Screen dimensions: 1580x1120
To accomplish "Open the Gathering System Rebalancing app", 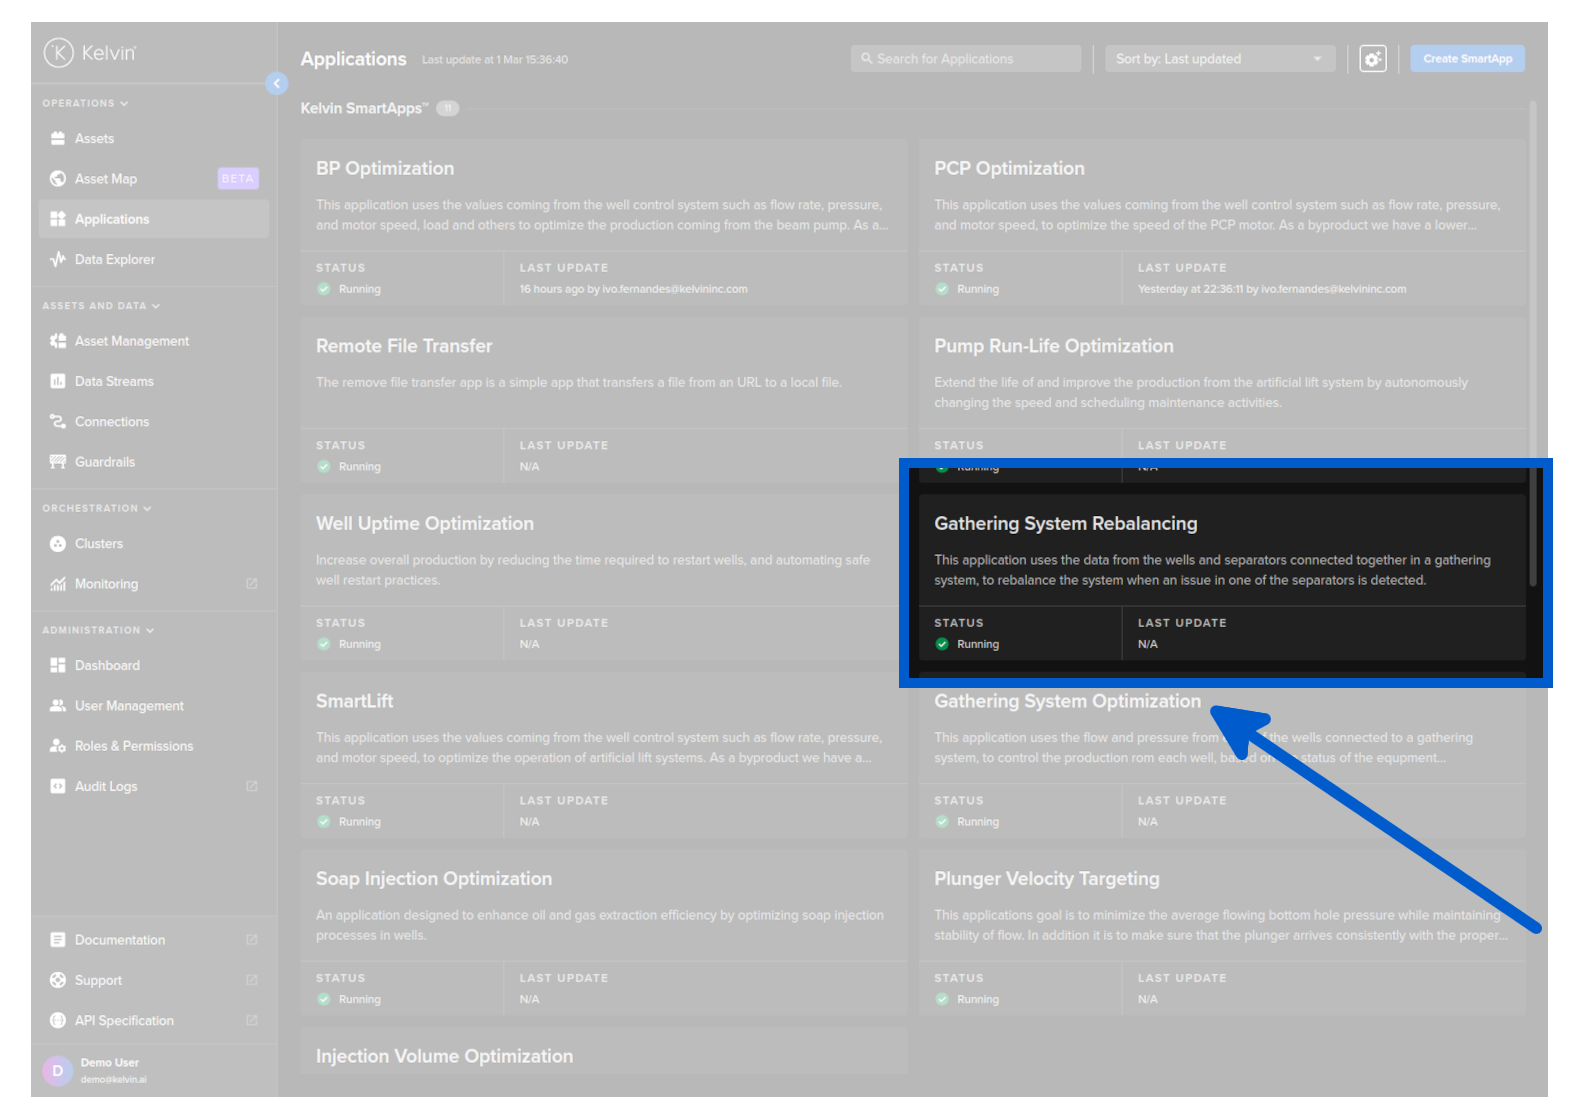I will pos(1065,524).
